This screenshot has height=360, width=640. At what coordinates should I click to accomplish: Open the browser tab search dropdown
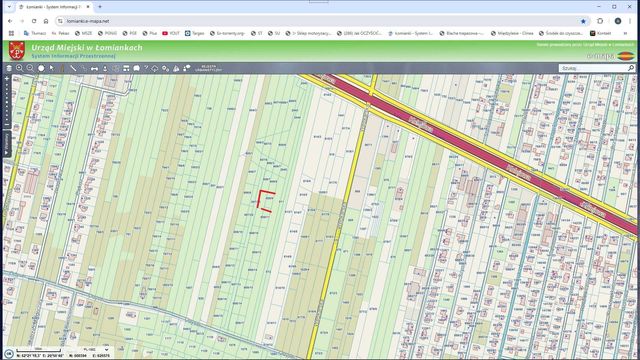9,7
